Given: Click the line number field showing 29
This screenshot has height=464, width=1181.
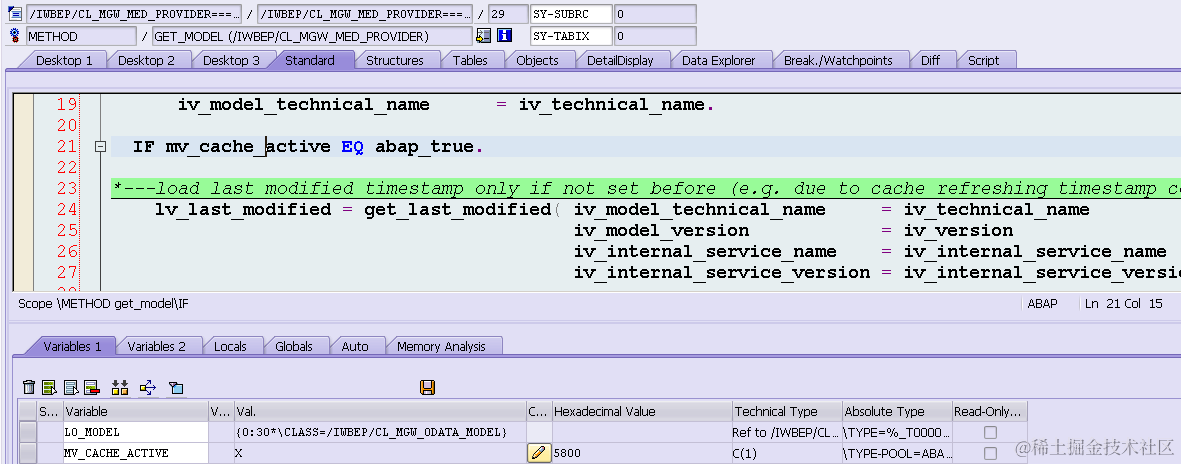Looking at the screenshot, I should pos(508,14).
